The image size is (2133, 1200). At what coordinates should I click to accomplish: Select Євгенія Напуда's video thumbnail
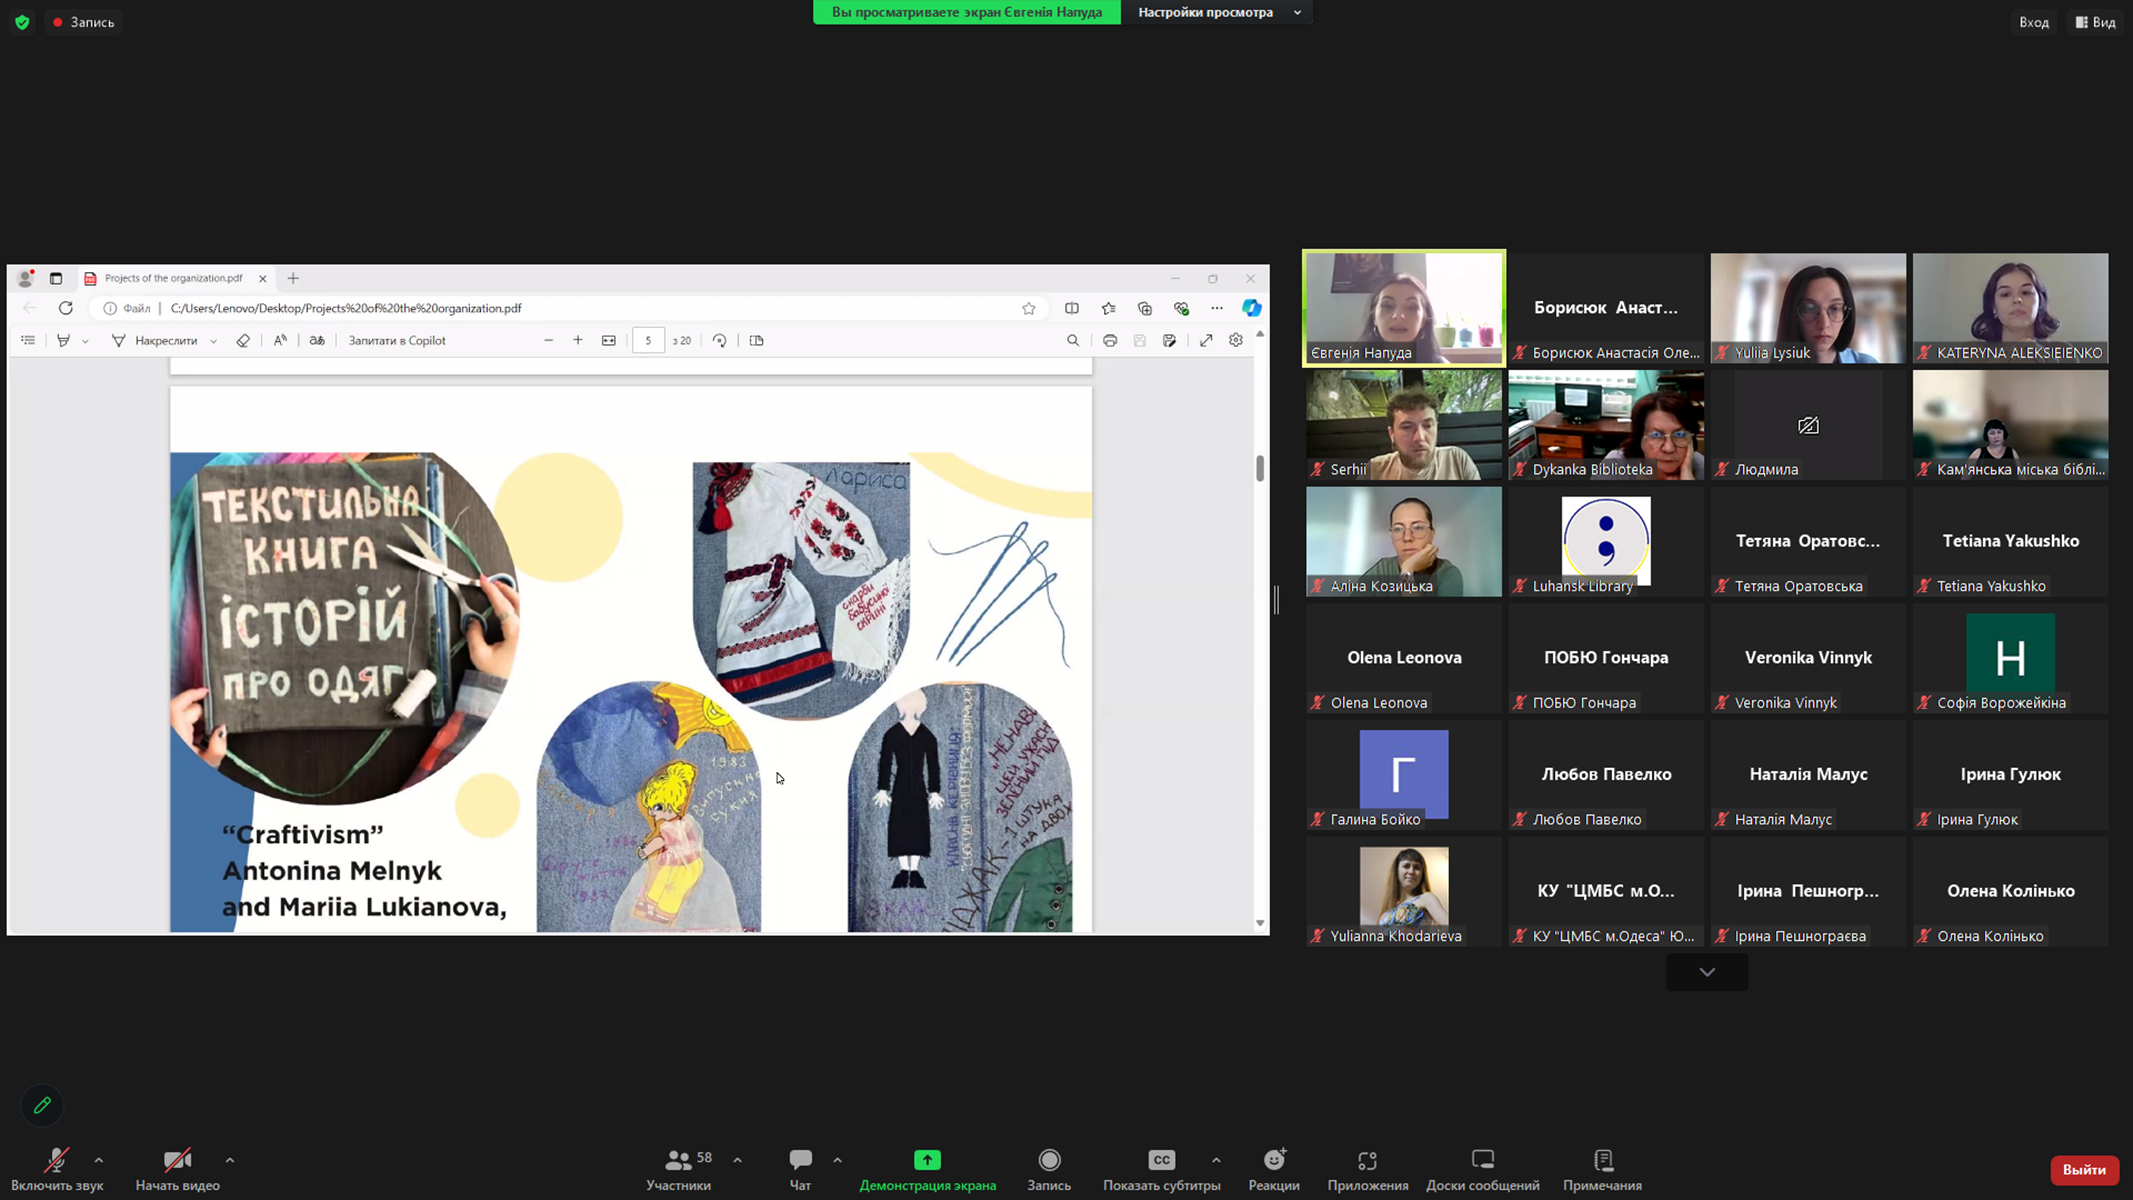pos(1403,308)
